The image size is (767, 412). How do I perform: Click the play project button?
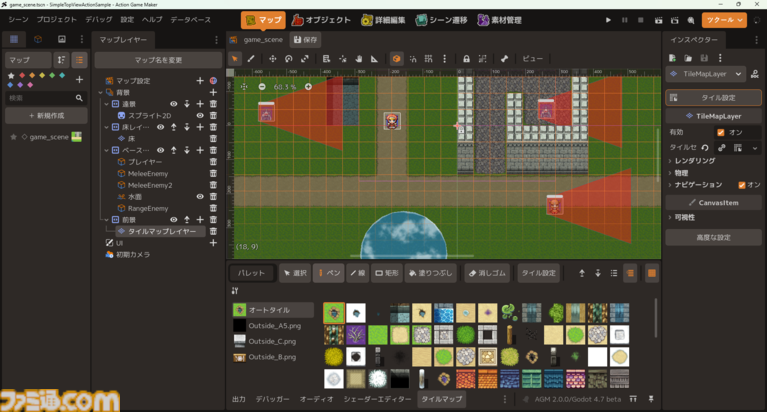(x=608, y=20)
